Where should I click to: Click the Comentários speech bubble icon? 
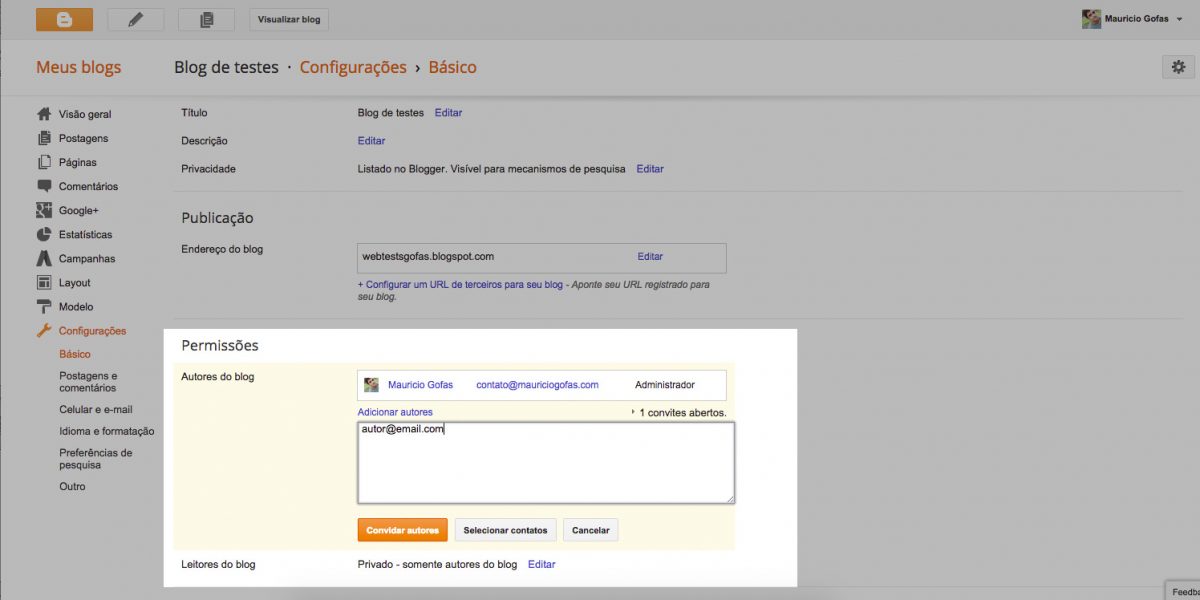click(x=44, y=186)
